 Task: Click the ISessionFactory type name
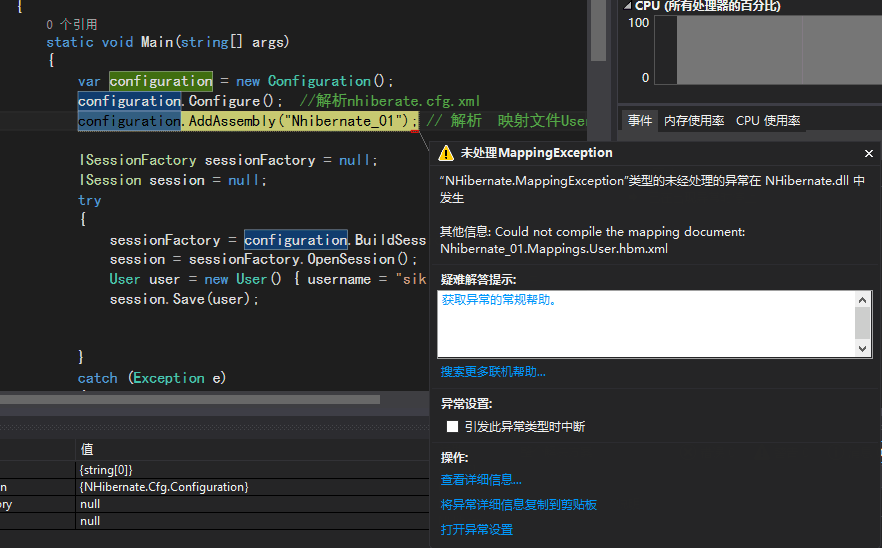coord(138,160)
